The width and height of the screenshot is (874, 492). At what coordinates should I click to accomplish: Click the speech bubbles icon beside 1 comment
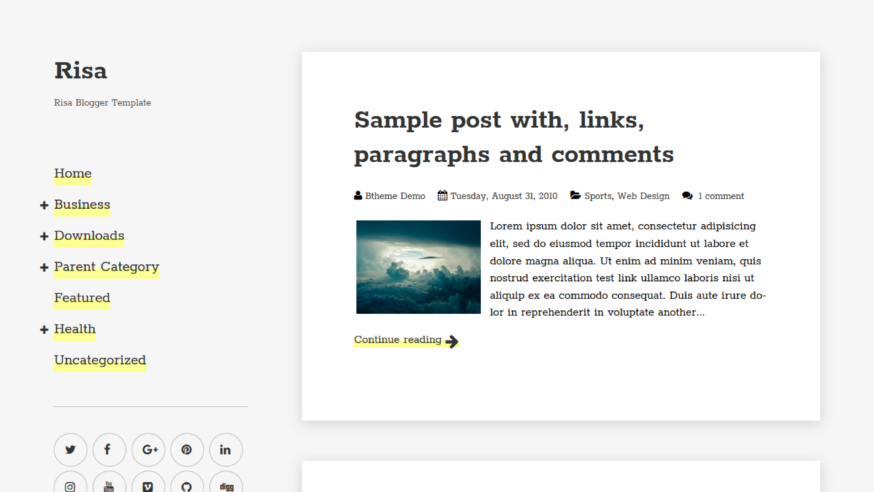tap(687, 196)
